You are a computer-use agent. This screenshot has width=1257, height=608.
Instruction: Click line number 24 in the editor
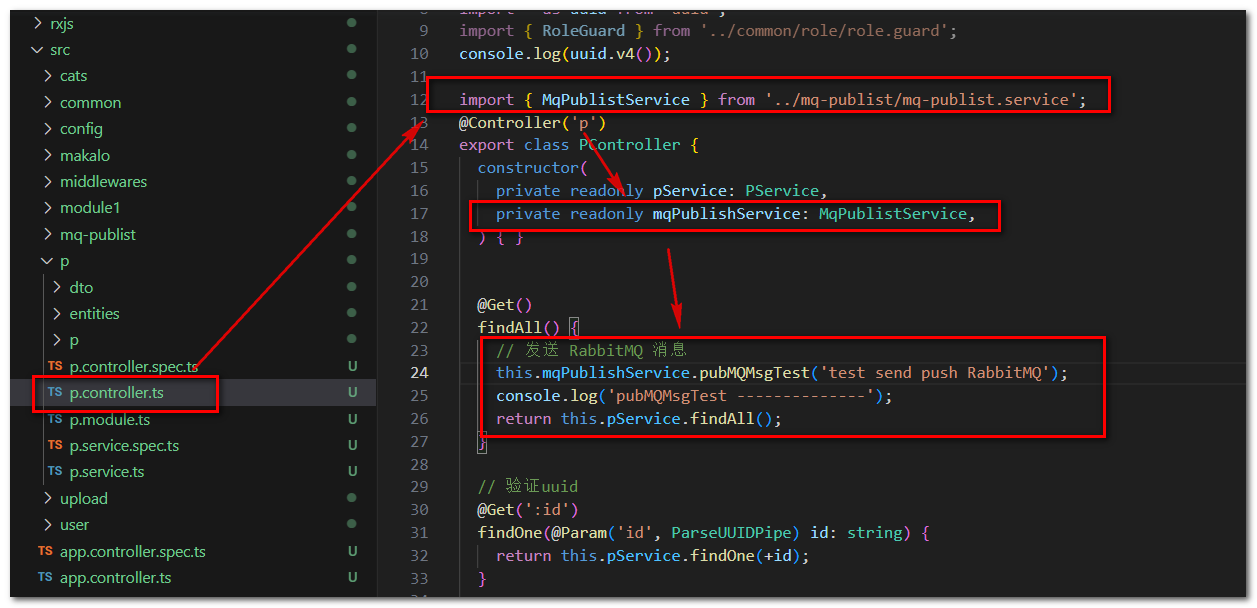pos(421,372)
